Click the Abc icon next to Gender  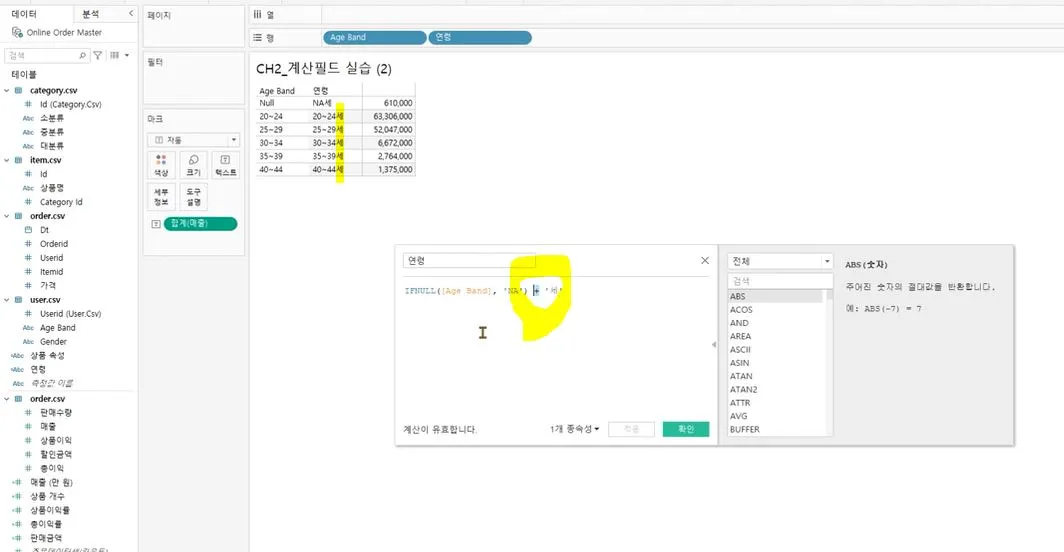click(28, 342)
